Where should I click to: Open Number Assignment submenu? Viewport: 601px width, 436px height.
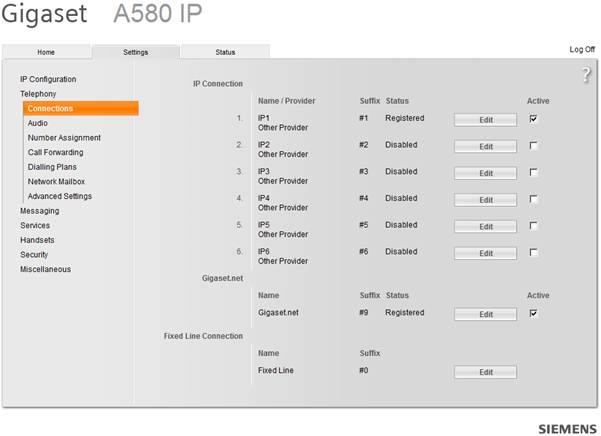64,138
